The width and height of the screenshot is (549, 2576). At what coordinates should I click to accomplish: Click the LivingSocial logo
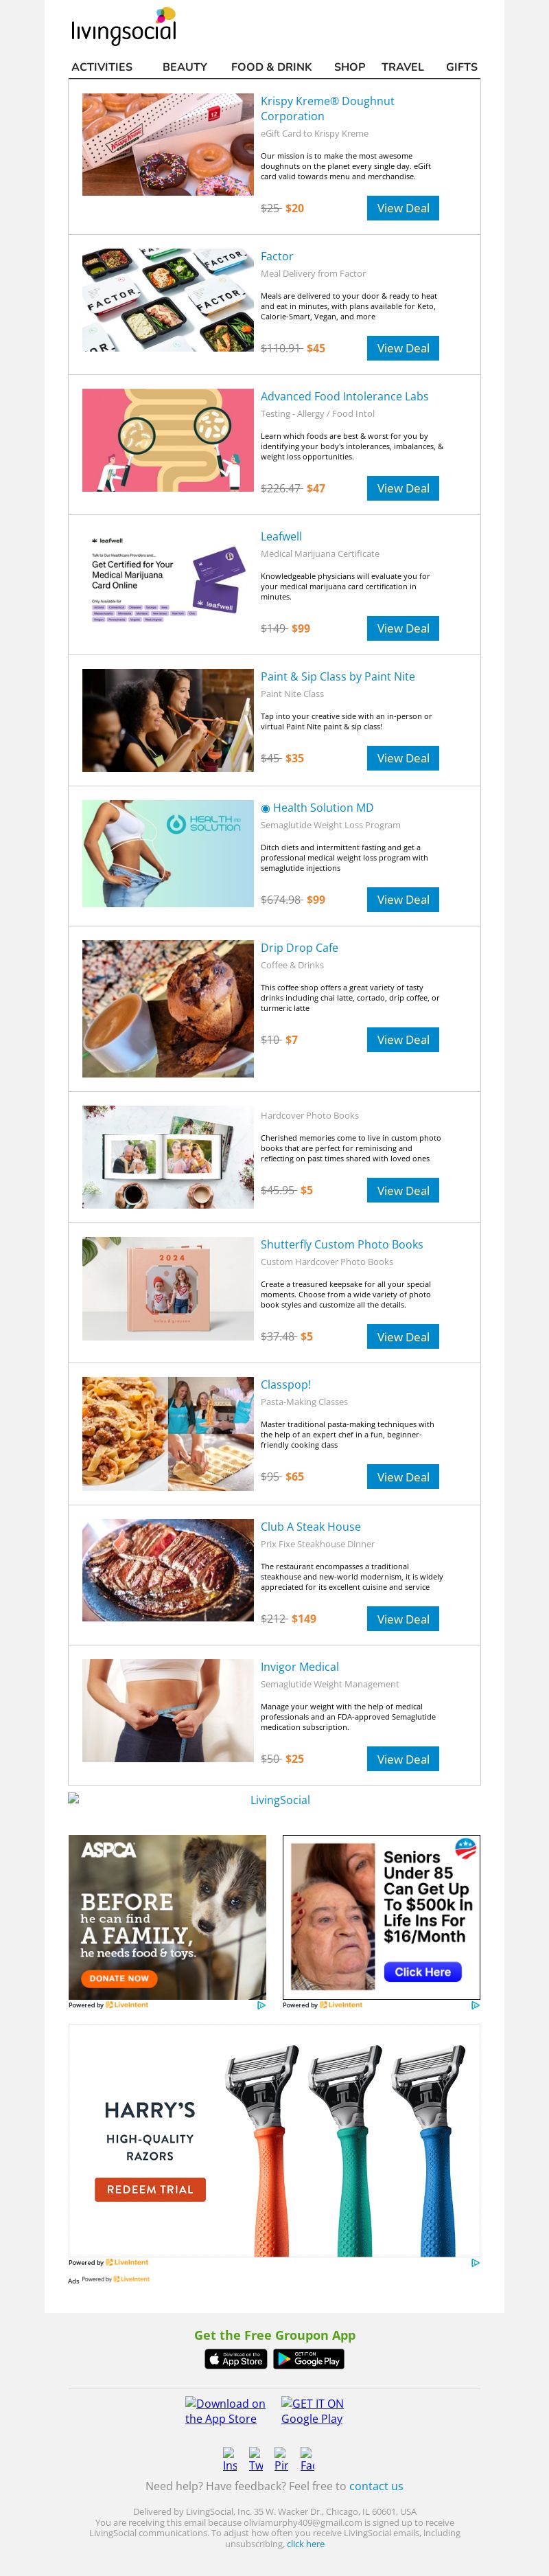[x=123, y=27]
